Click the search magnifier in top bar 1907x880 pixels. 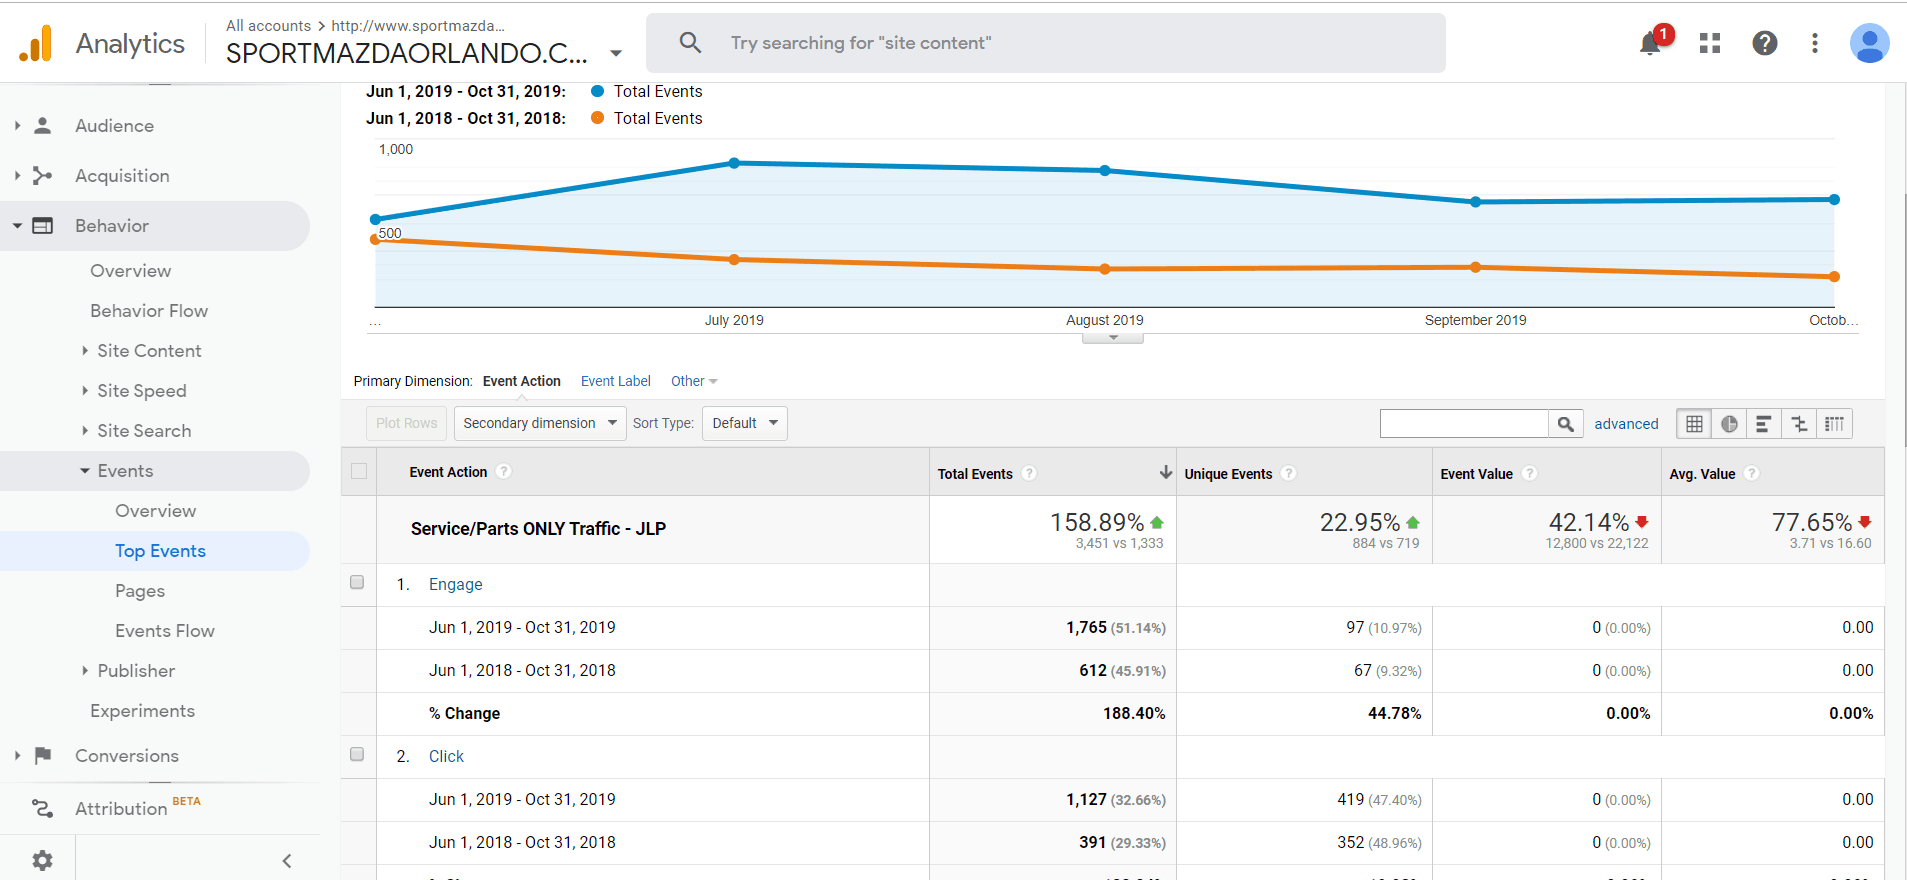pyautogui.click(x=690, y=43)
